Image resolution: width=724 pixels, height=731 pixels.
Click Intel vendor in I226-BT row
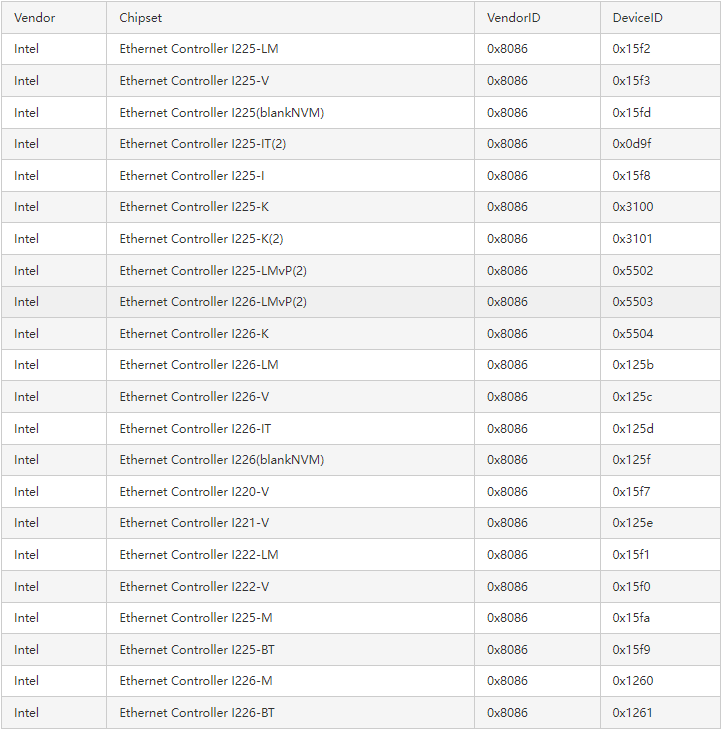pyautogui.click(x=26, y=713)
